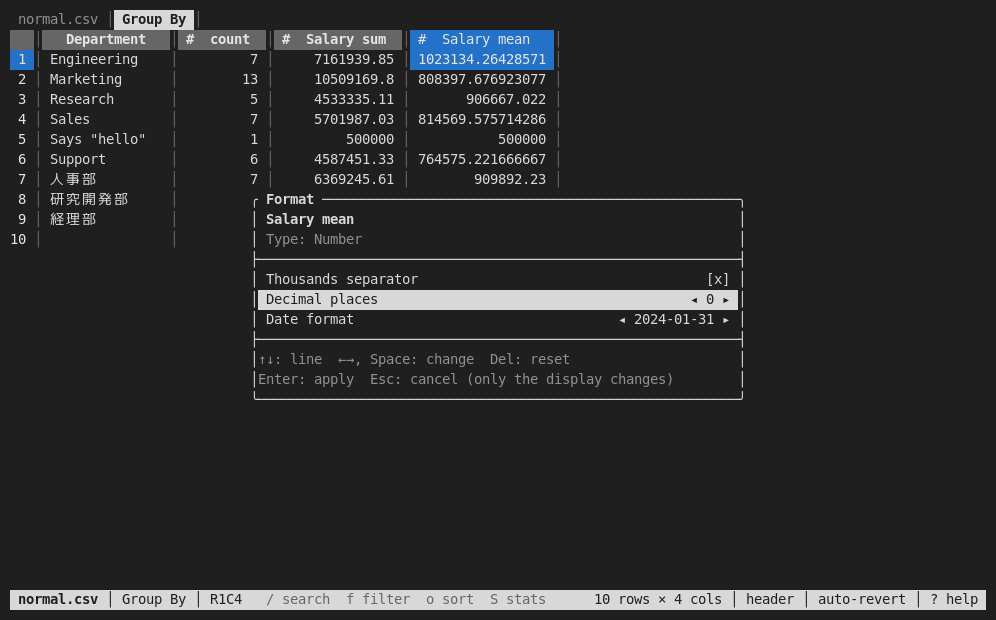Click the Research department cell
Screen dimensions: 996x620
(82, 99)
